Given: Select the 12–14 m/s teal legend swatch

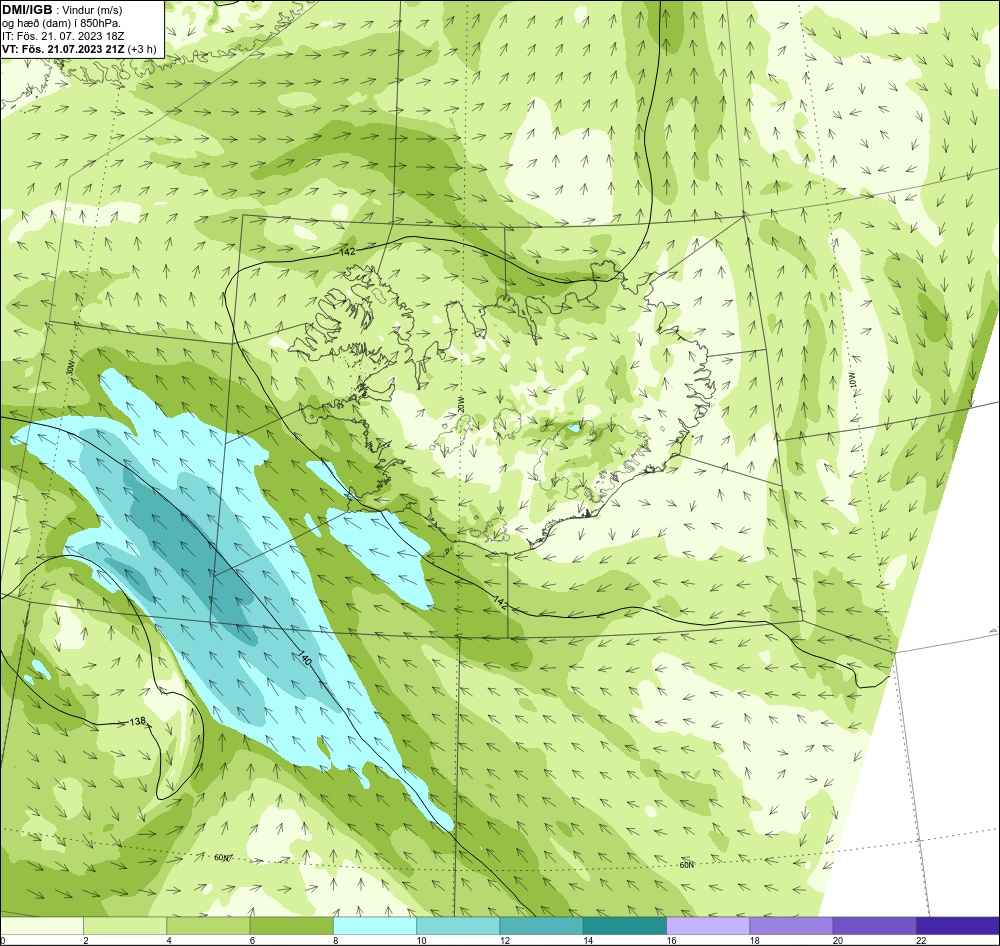Looking at the screenshot, I should coord(541,926).
